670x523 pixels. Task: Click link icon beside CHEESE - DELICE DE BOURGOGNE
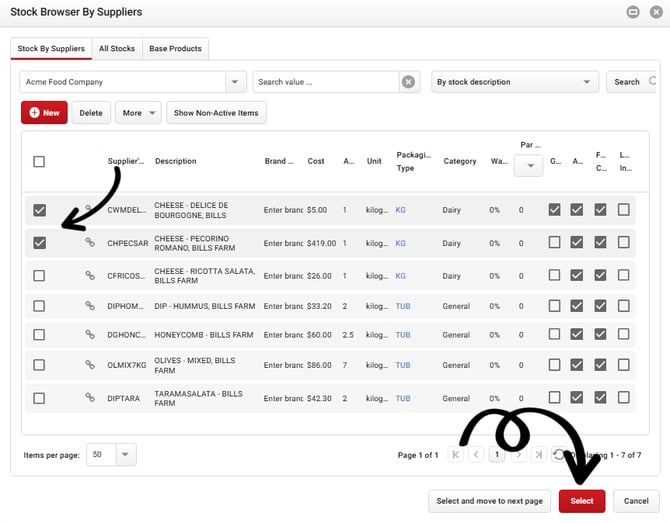click(x=90, y=210)
